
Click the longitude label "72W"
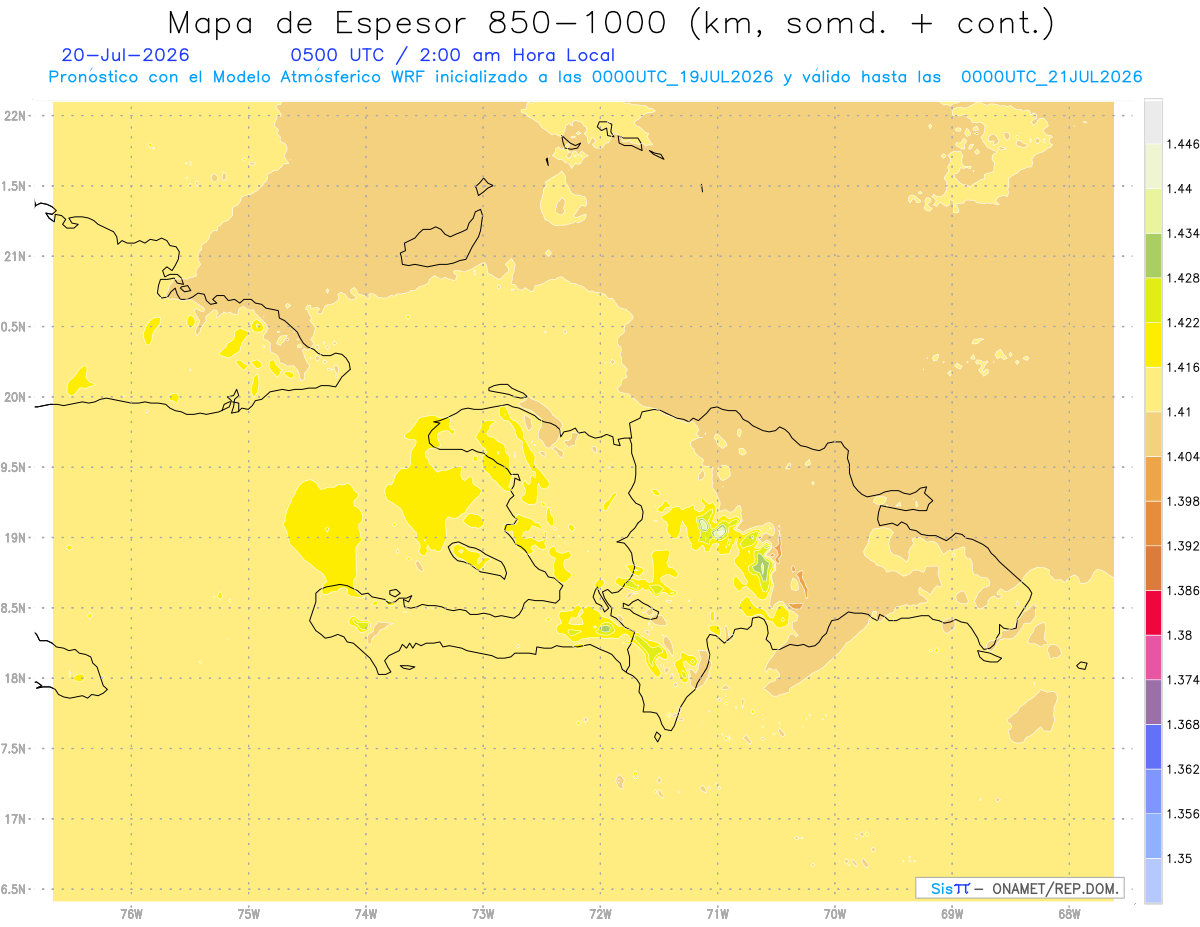[x=601, y=914]
